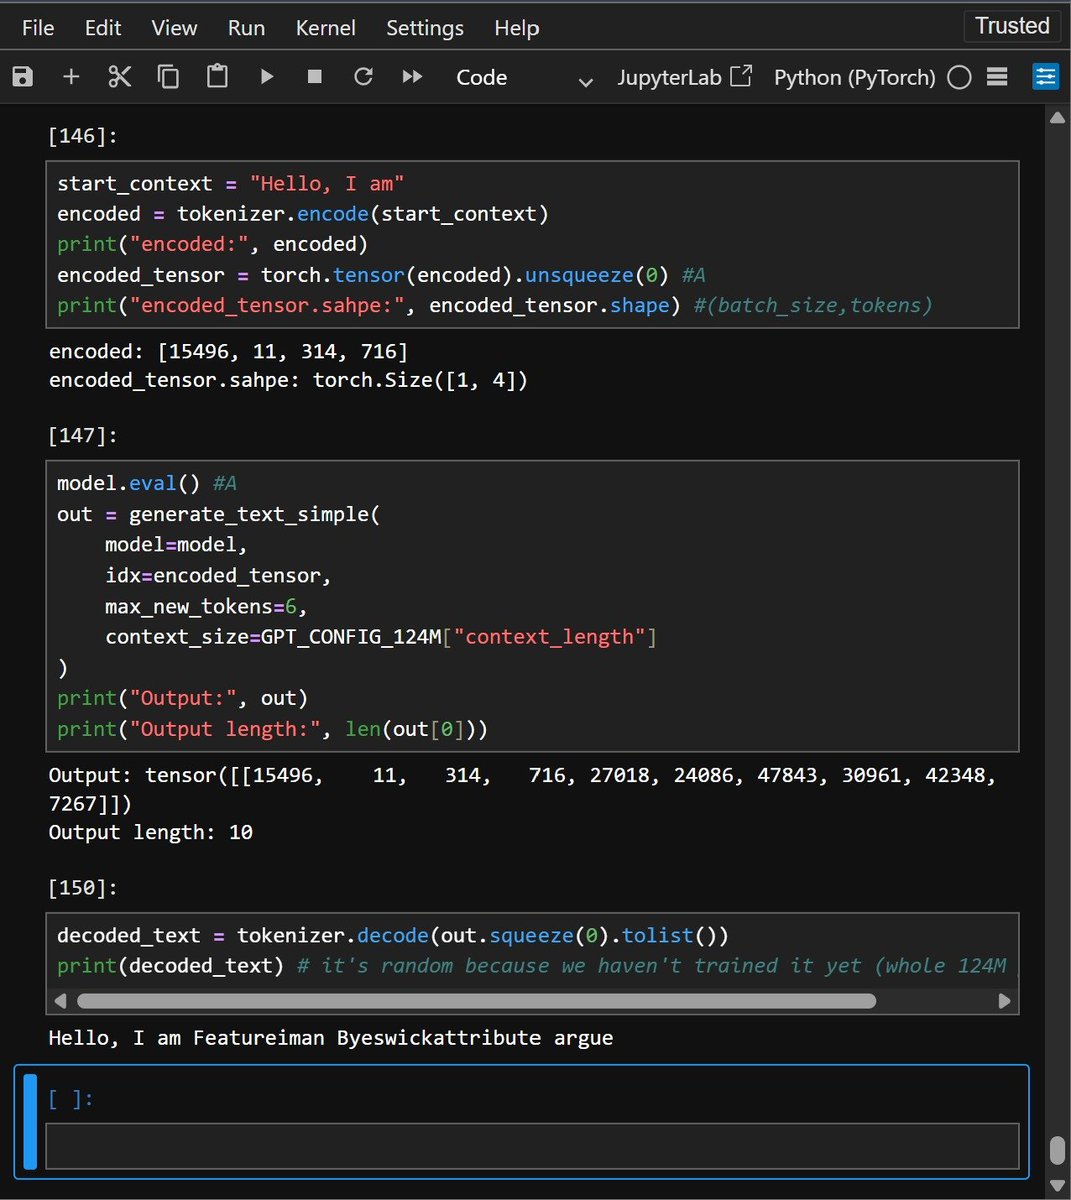This screenshot has height=1200, width=1071.
Task: Click the vertical scrollbar down arrow
Action: tap(1057, 1185)
